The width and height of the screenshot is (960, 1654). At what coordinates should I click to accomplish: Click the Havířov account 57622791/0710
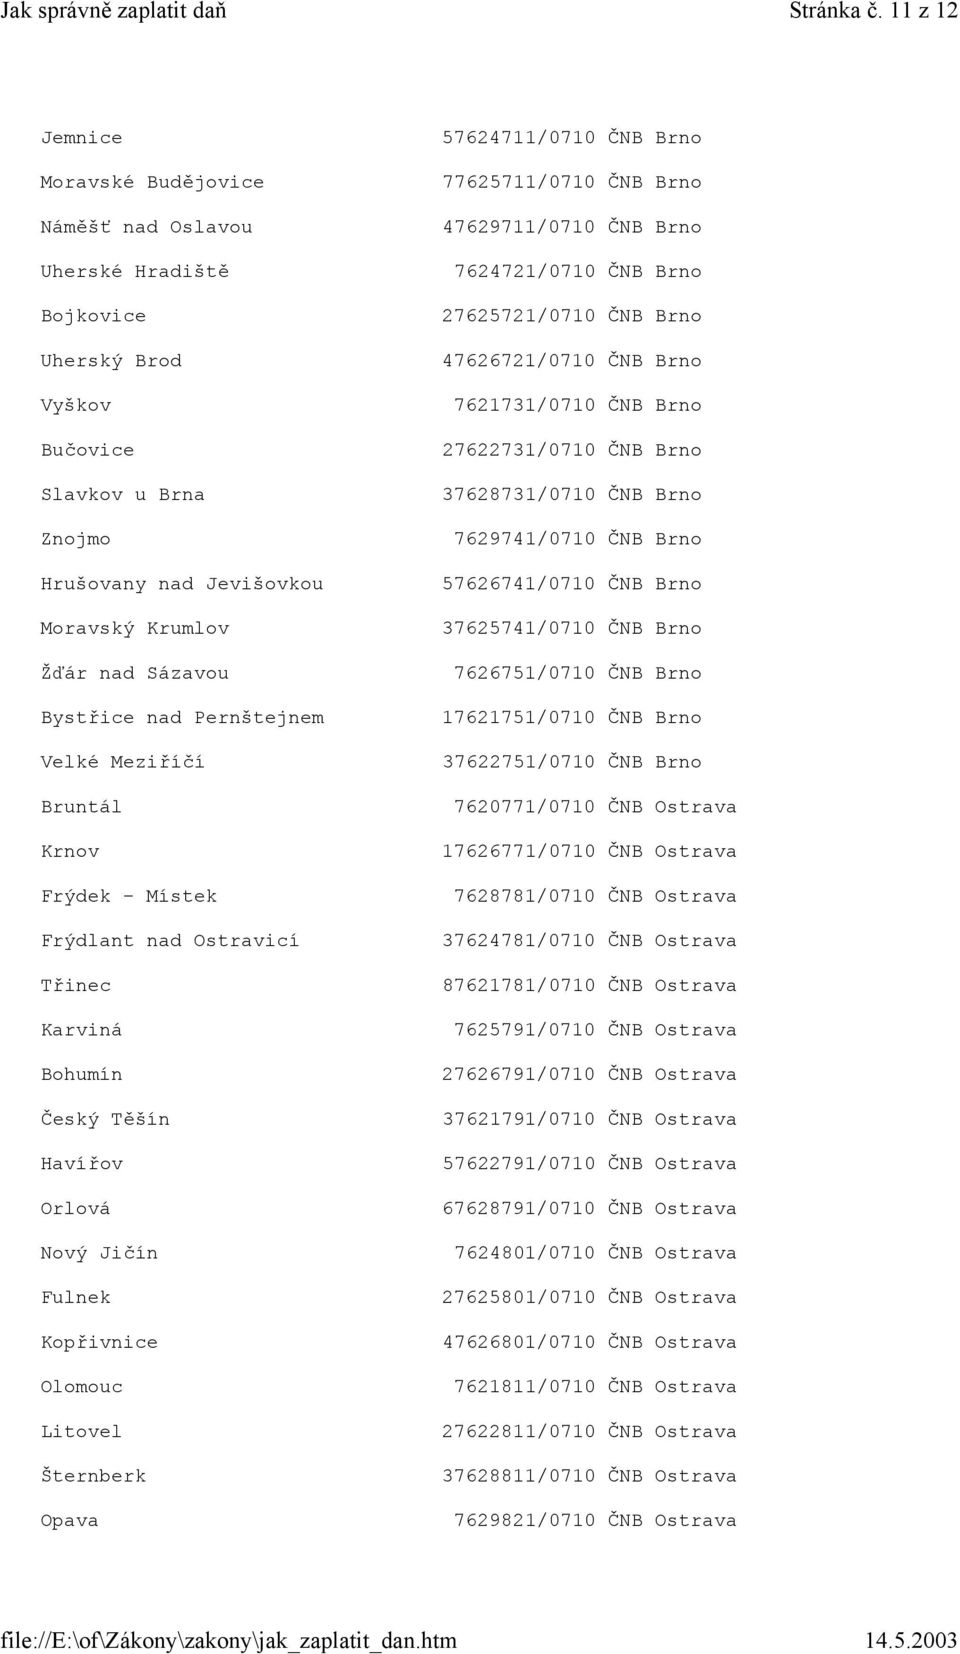519,1164
